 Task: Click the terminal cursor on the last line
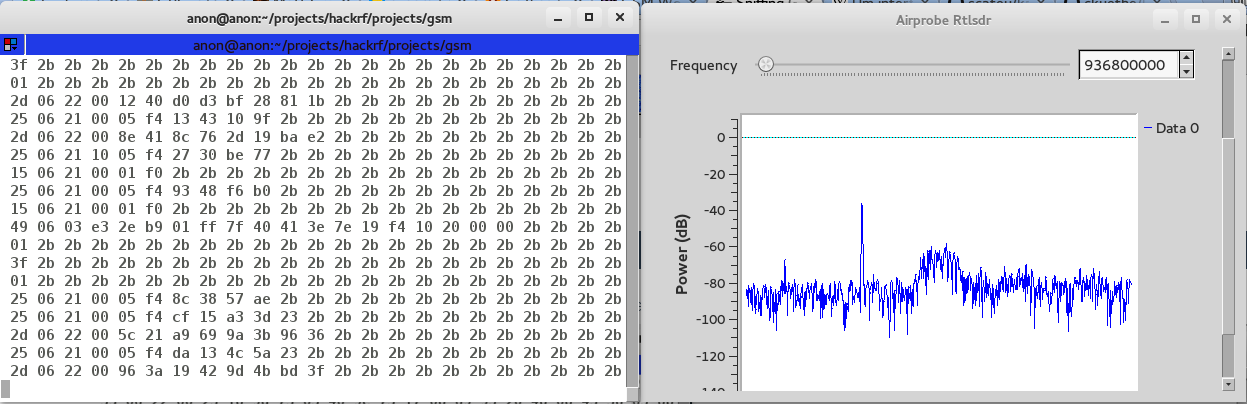(5, 388)
